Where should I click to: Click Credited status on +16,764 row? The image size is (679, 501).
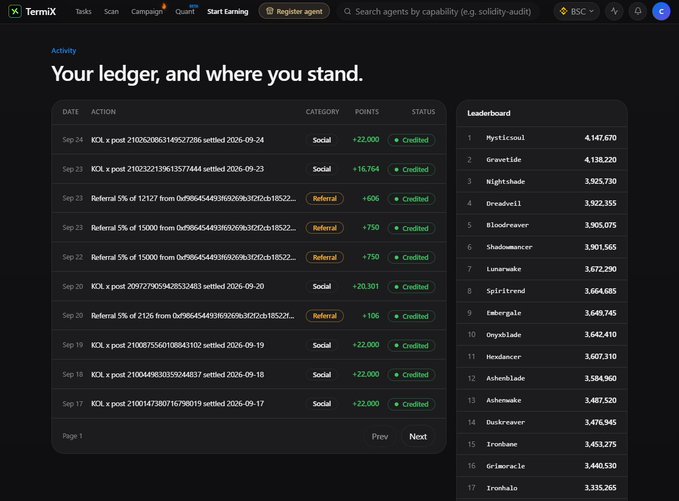click(x=411, y=169)
